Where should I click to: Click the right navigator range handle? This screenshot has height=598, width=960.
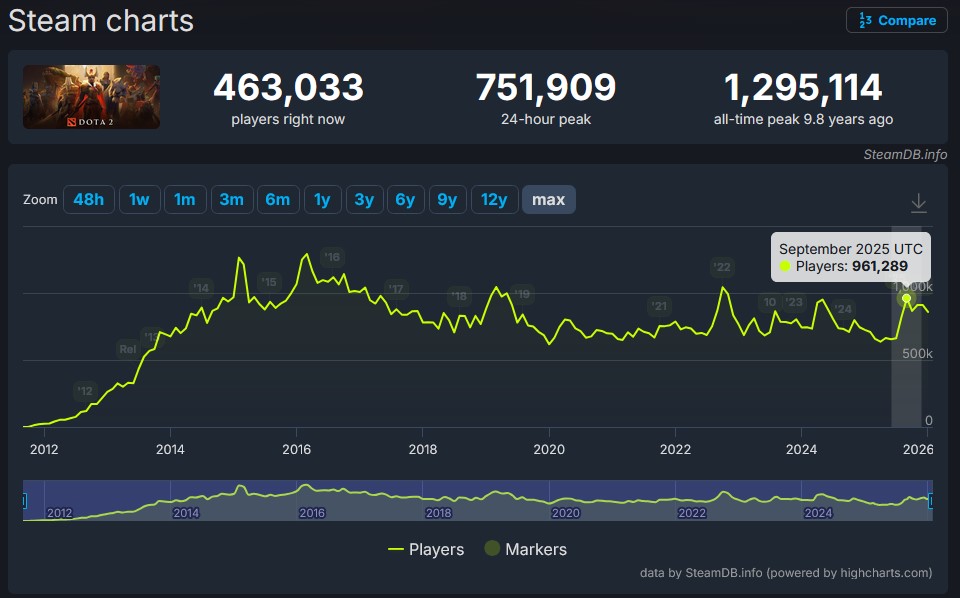click(x=931, y=501)
